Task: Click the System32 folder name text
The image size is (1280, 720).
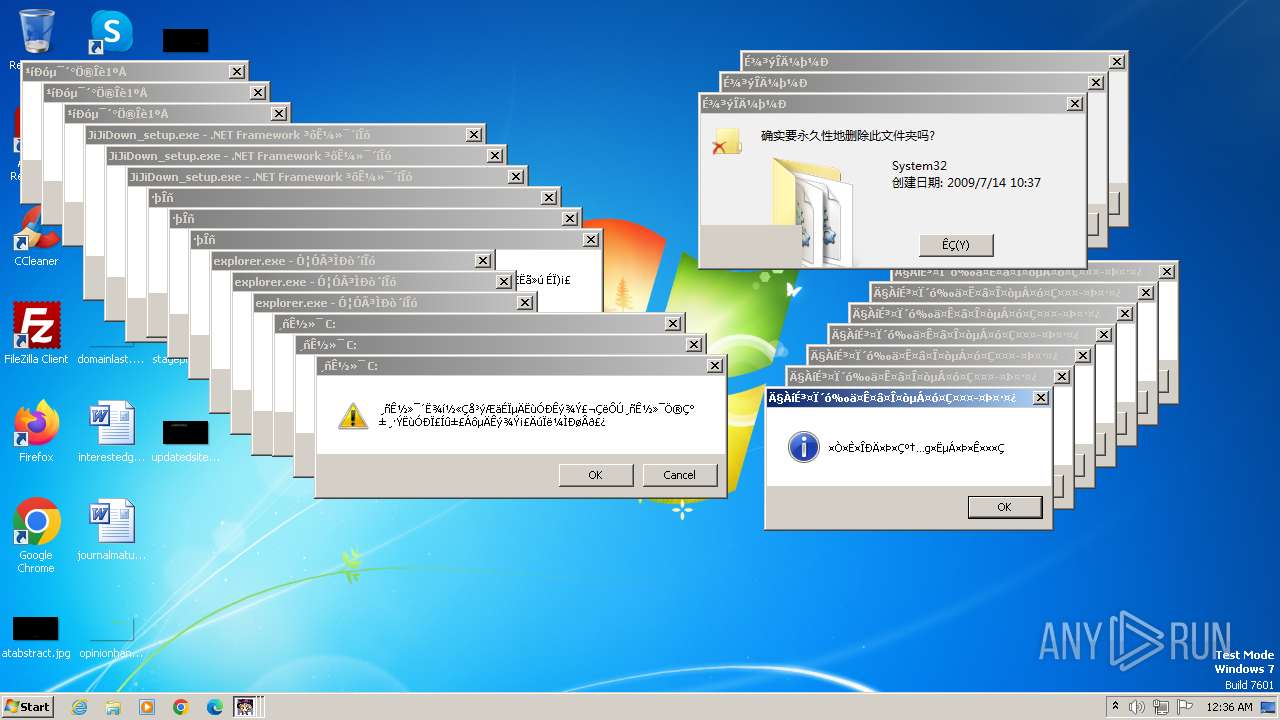Action: [919, 166]
